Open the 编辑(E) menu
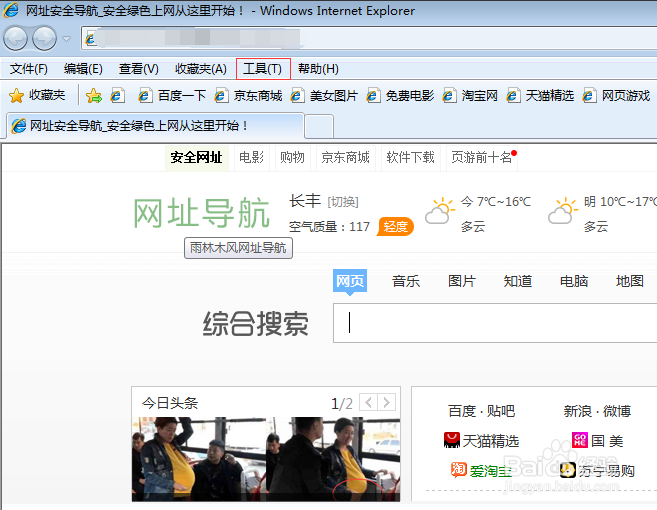 (x=83, y=69)
